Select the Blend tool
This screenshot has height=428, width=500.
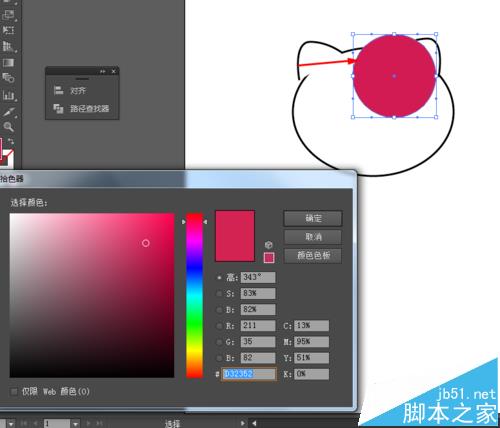[8, 78]
